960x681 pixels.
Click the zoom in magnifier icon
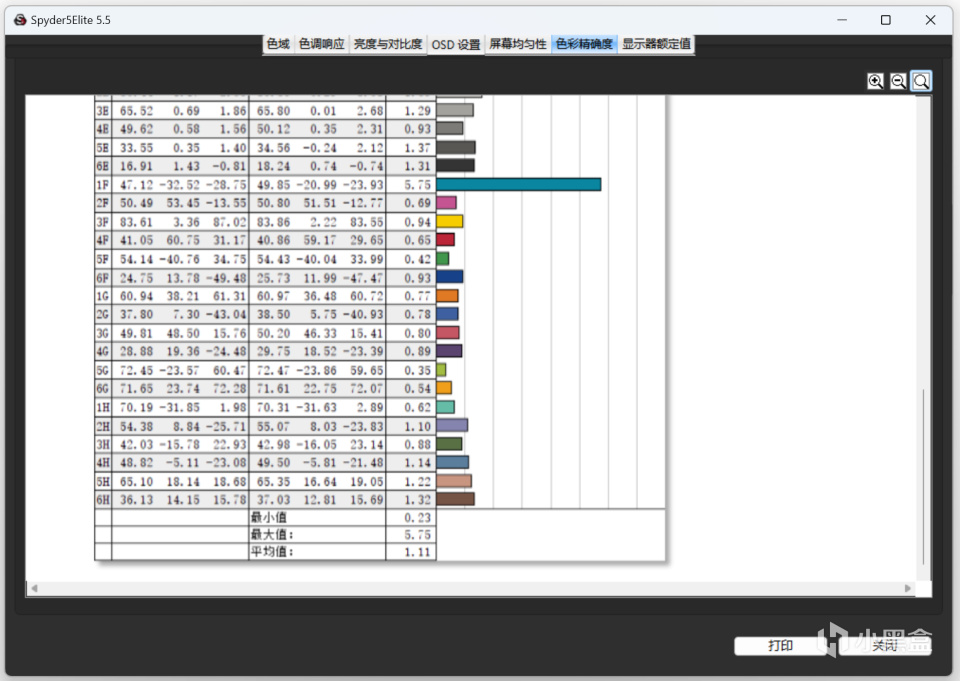(876, 81)
